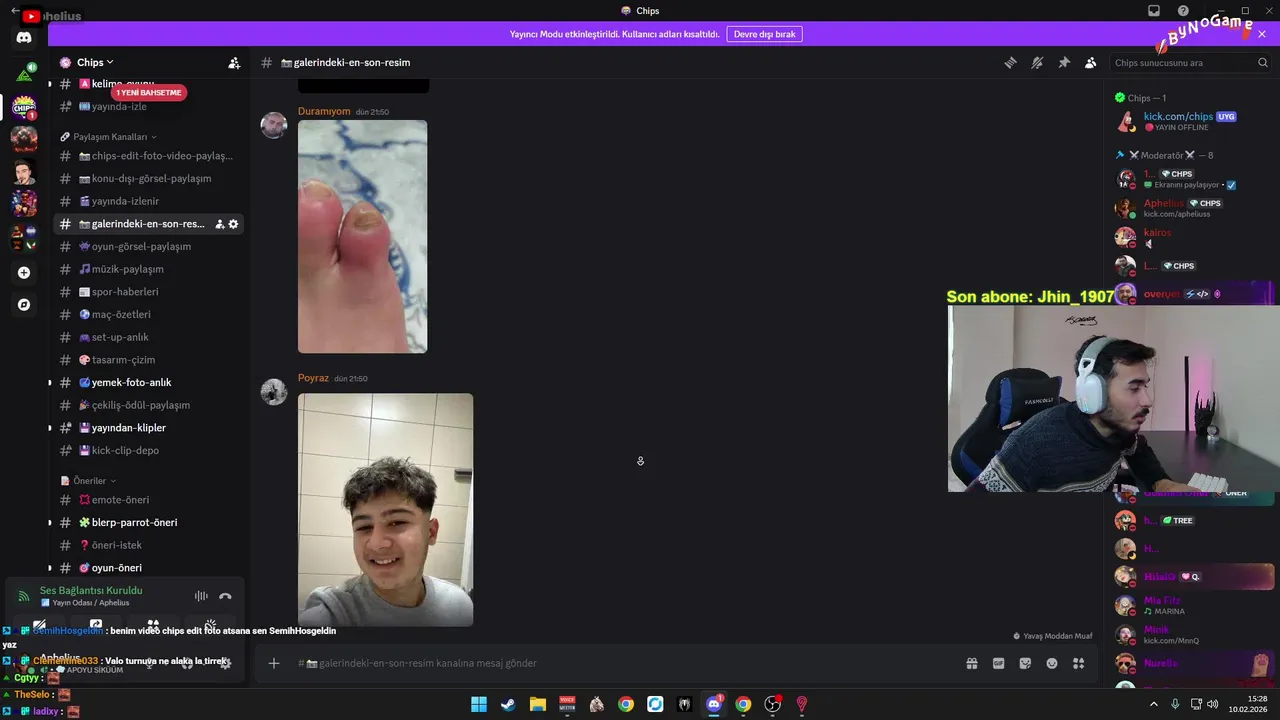
Task: Open the kick-clip-depo channel
Action: click(x=148, y=450)
